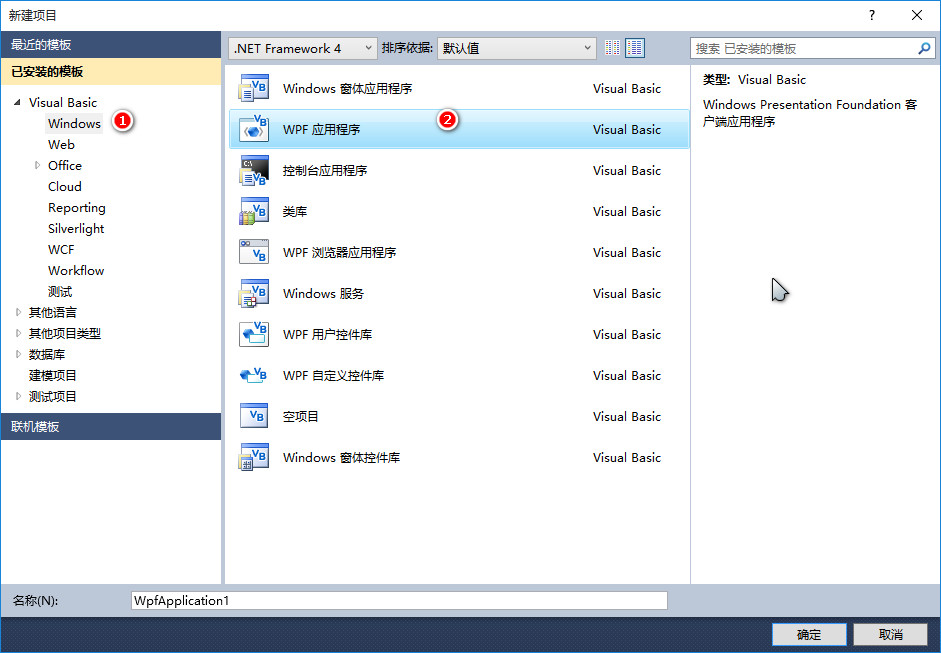The width and height of the screenshot is (941, 653).
Task: Open the 已安装的模板 section
Action: 111,71
